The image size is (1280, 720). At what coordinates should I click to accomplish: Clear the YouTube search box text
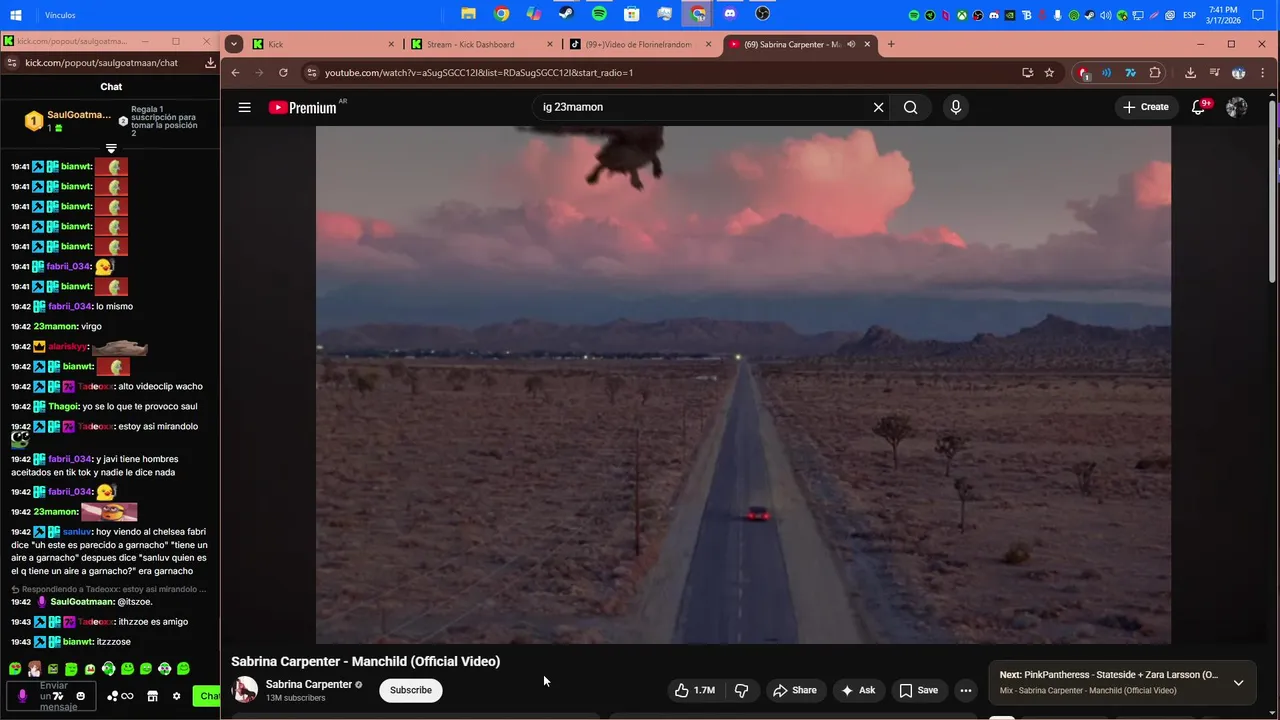(878, 107)
